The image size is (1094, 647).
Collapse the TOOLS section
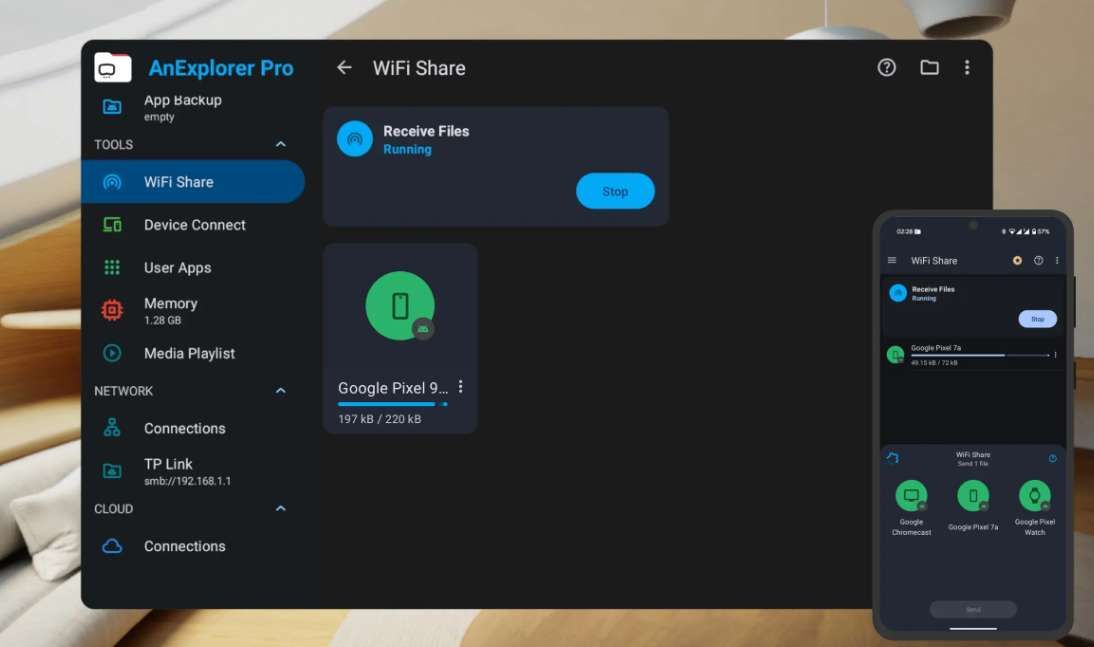pos(280,145)
